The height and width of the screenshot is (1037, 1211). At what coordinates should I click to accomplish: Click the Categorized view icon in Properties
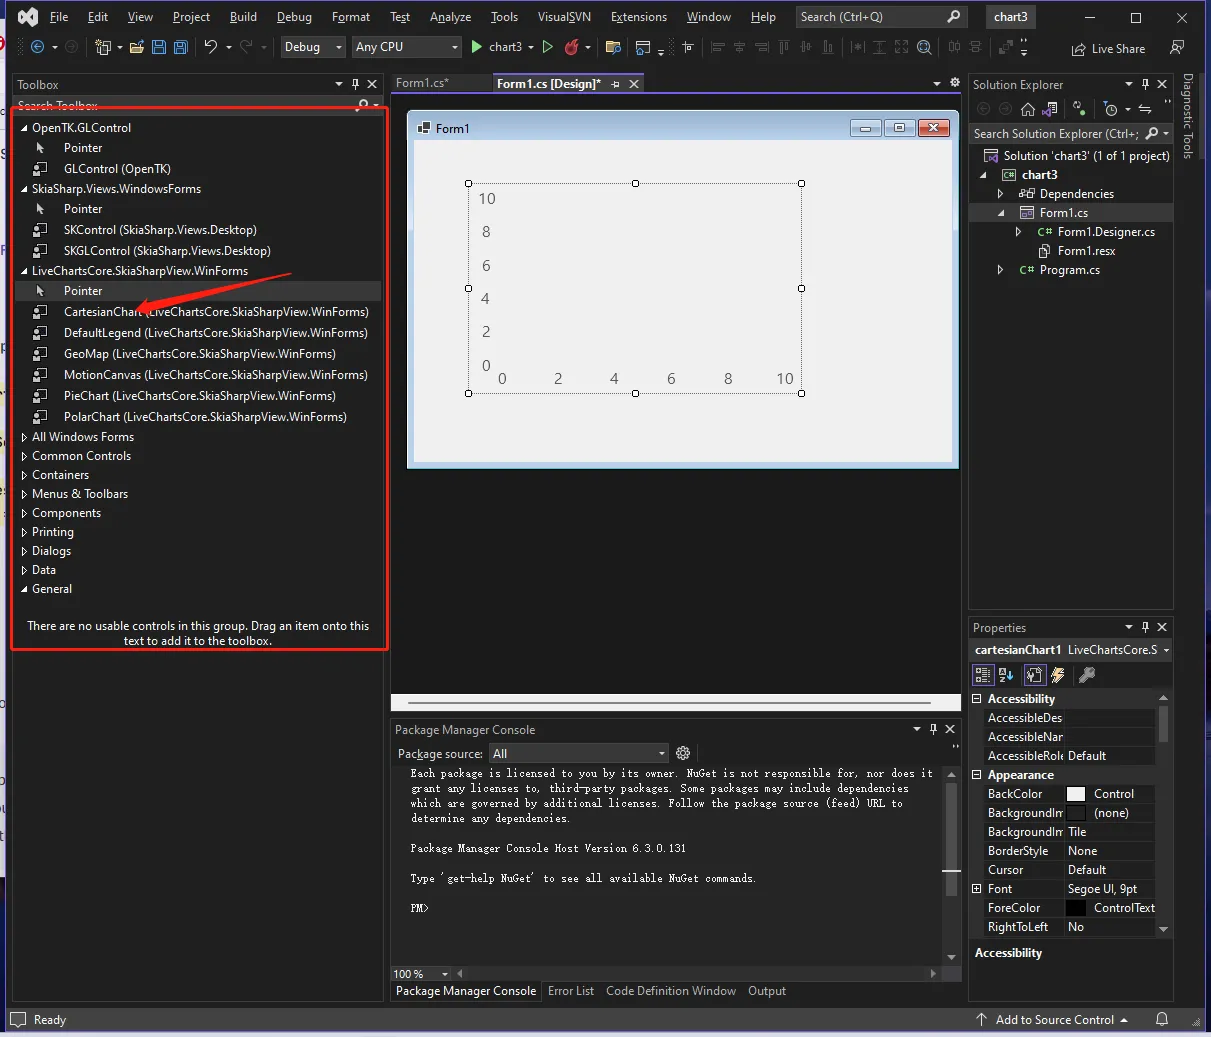click(x=983, y=675)
